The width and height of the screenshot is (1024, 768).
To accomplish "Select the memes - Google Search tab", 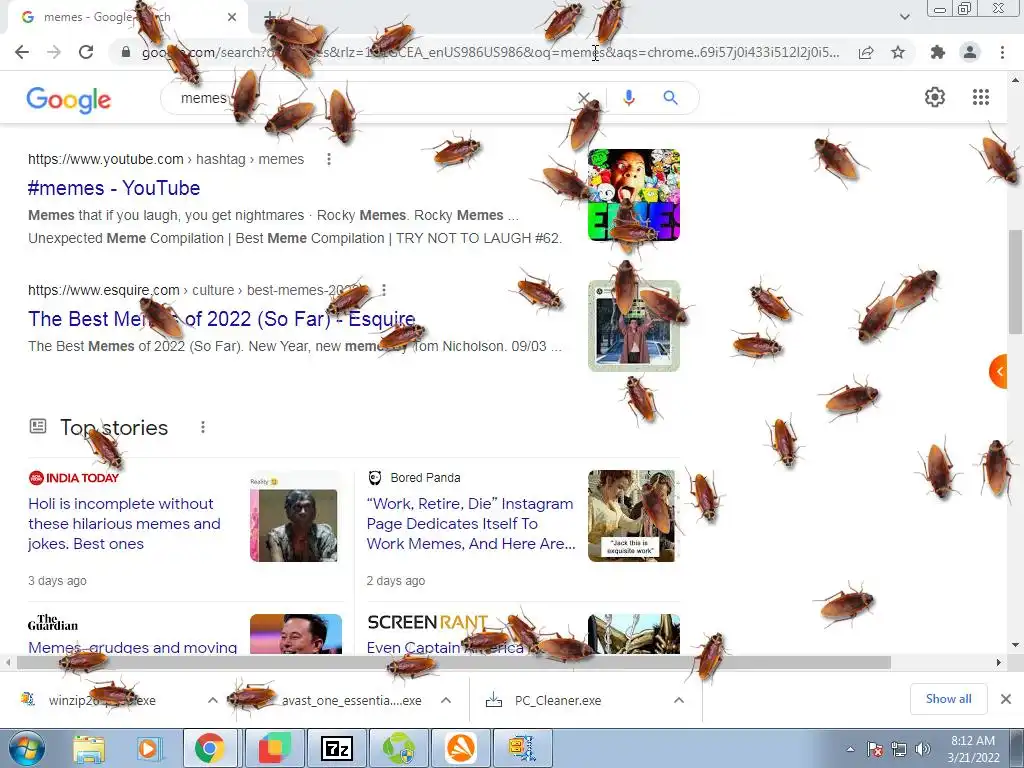I will coord(128,18).
